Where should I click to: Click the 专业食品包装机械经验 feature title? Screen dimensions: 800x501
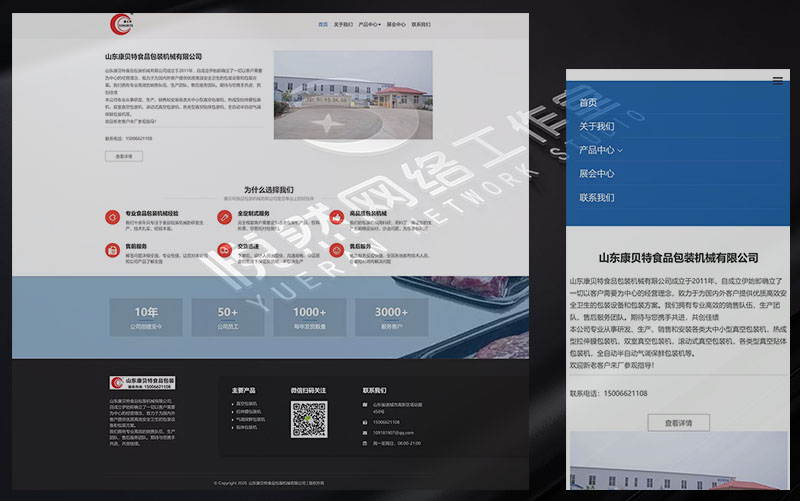pos(152,213)
